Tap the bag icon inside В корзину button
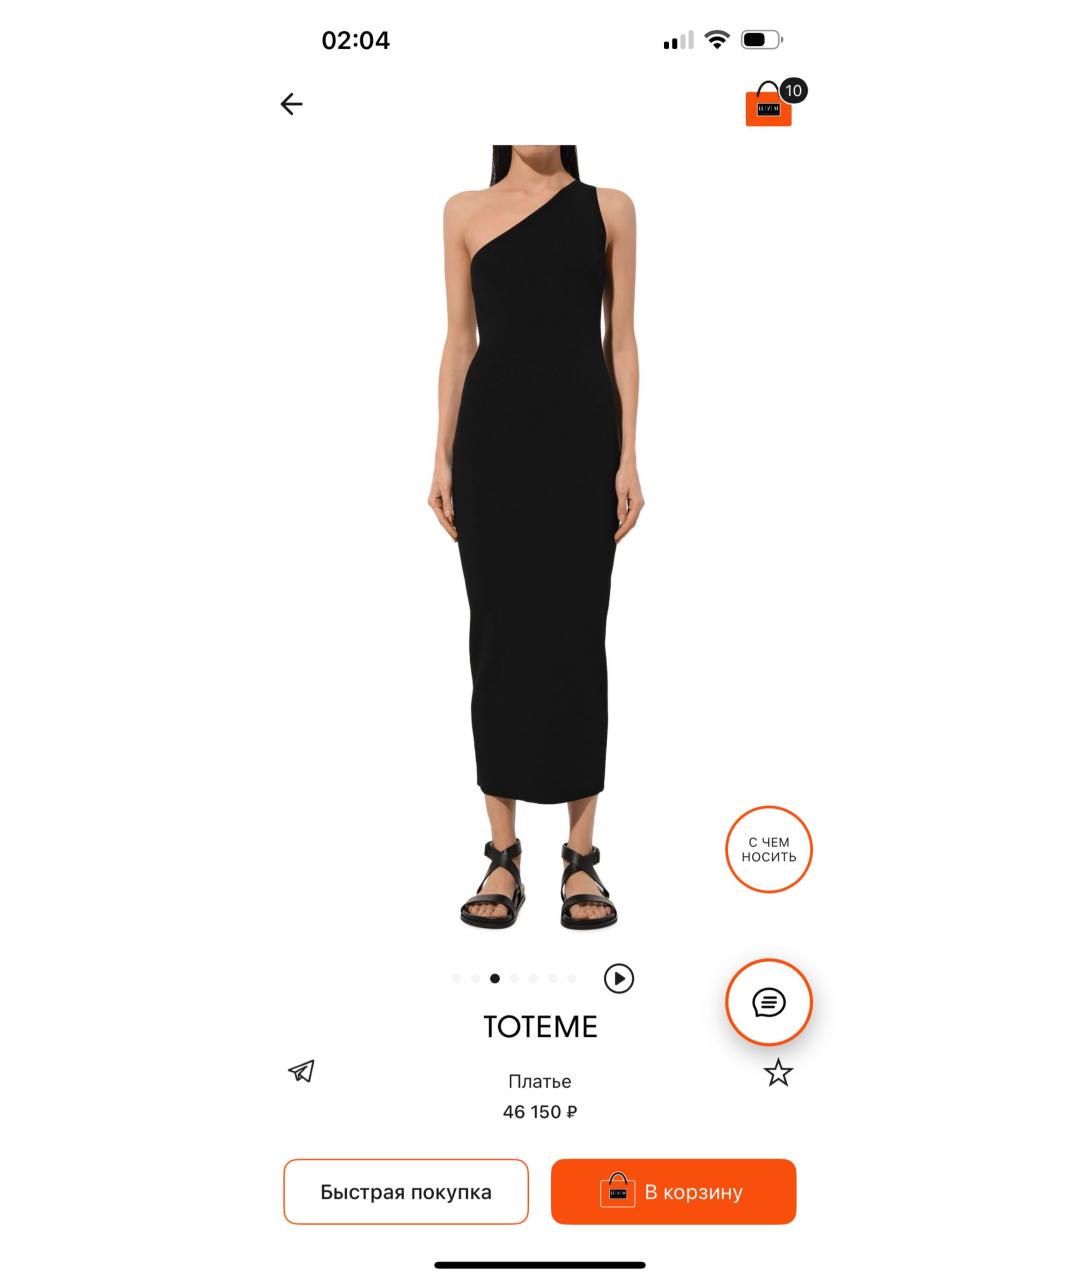This screenshot has width=1080, height=1280. pyautogui.click(x=617, y=1190)
